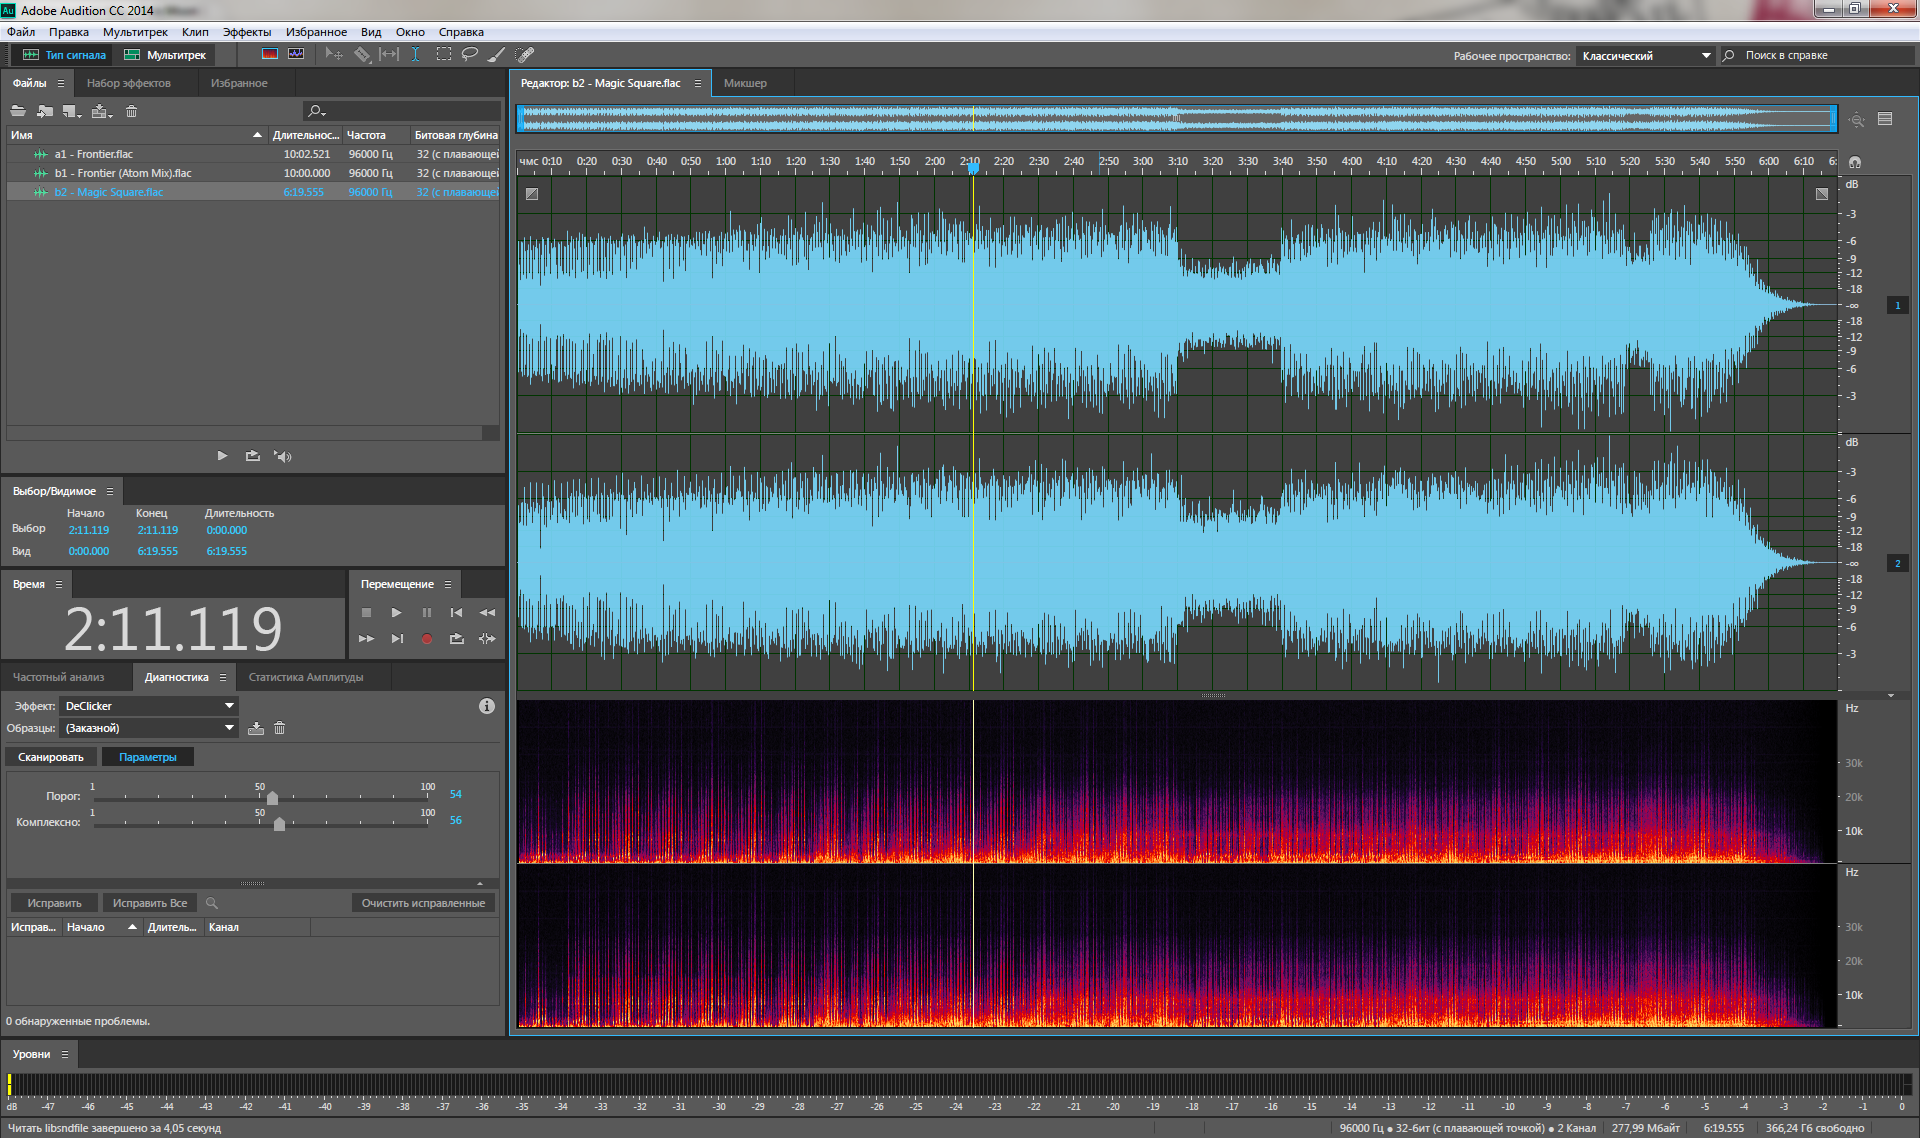Click Import file icon in Files panel
This screenshot has width=1920, height=1138.
click(x=45, y=111)
